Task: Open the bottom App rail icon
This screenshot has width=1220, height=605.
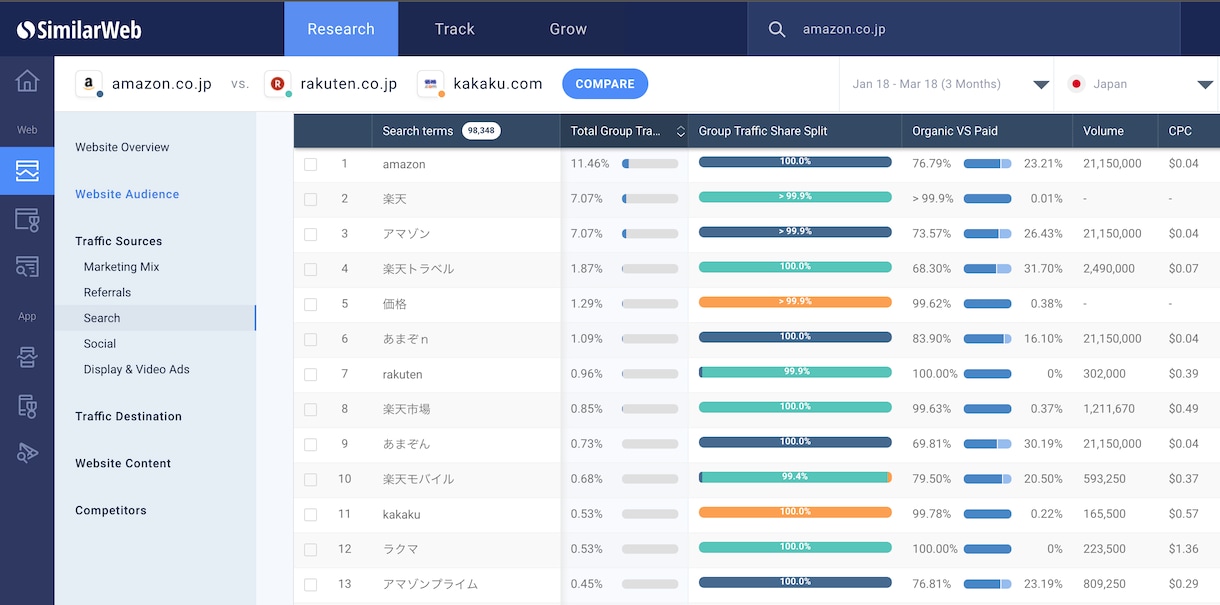Action: [x=27, y=453]
